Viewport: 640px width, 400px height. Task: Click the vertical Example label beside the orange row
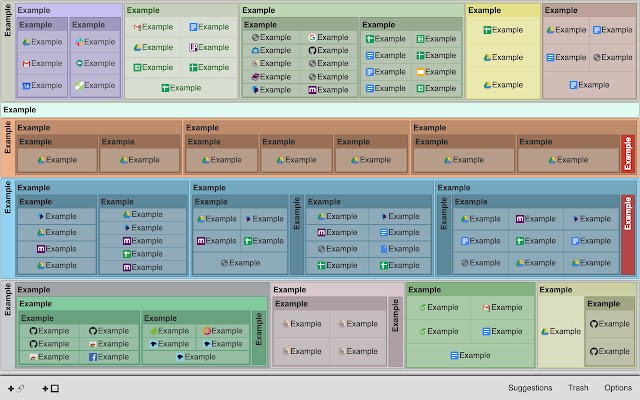(7, 137)
